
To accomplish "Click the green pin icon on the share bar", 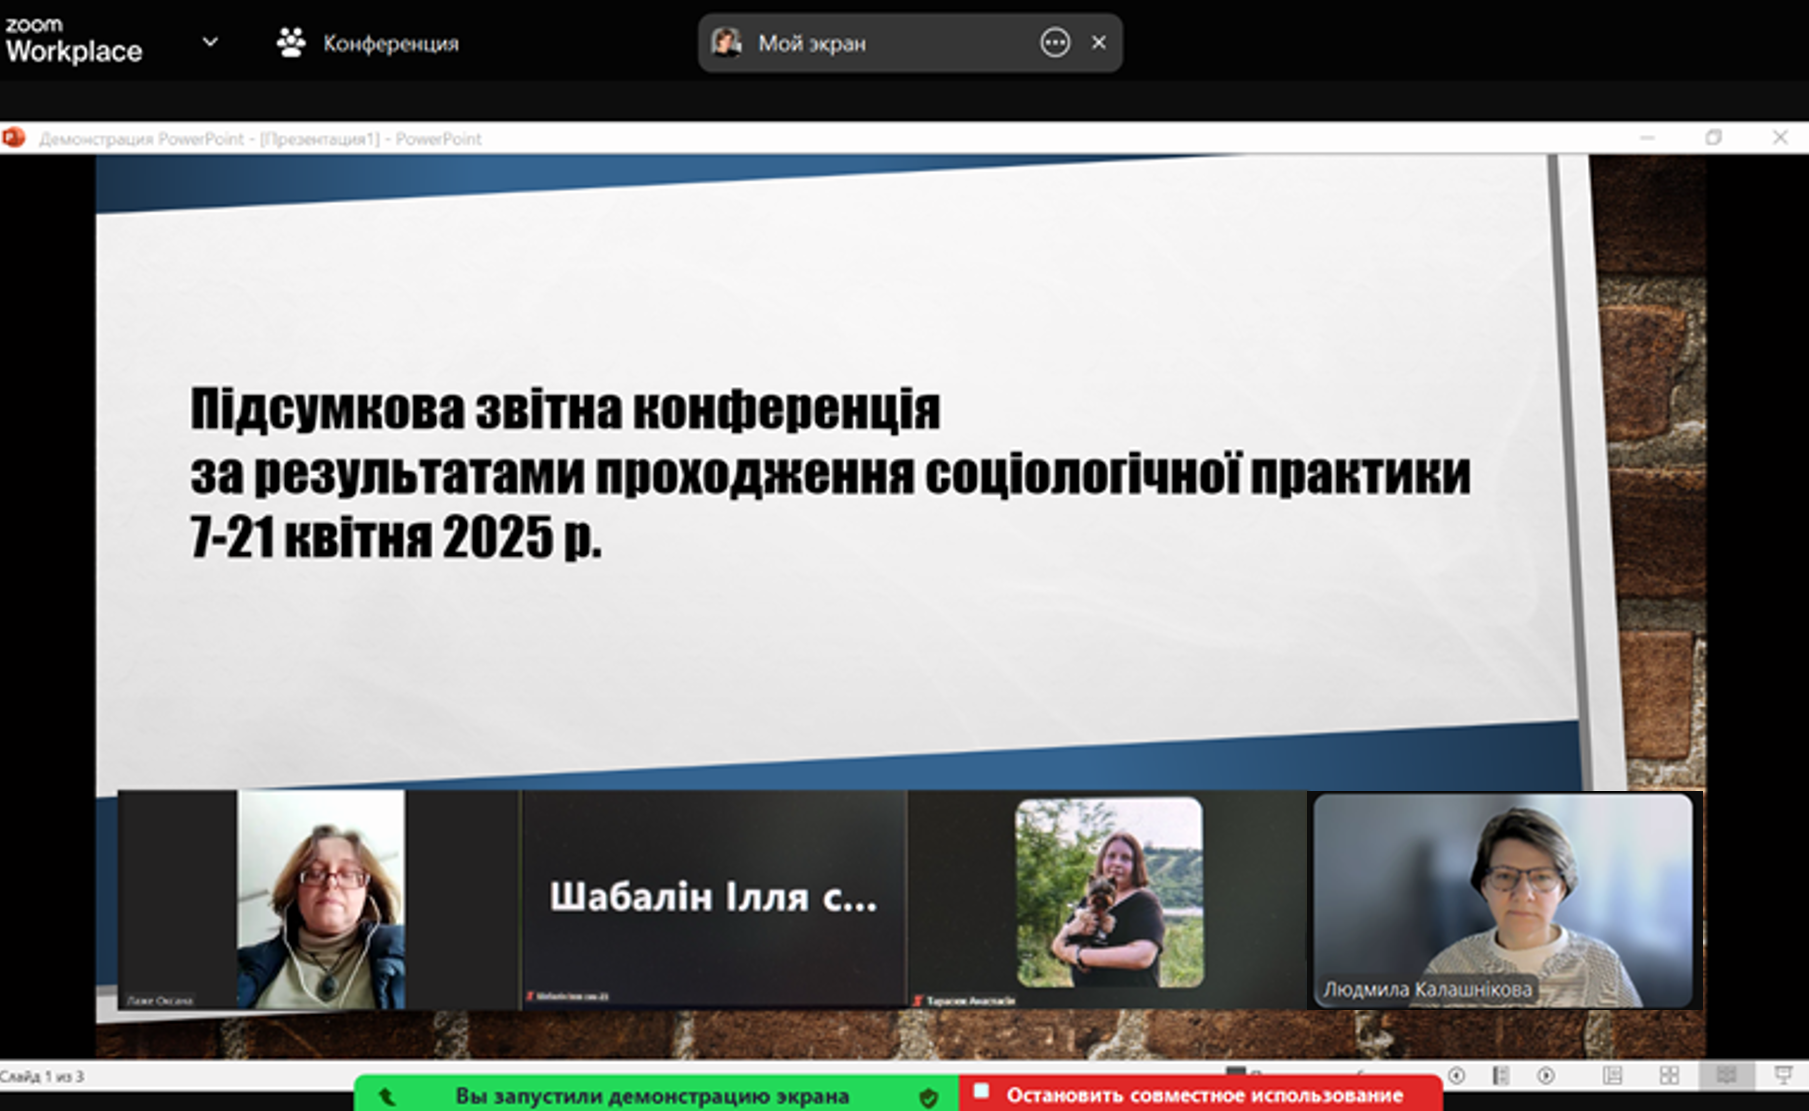I will 387,1097.
